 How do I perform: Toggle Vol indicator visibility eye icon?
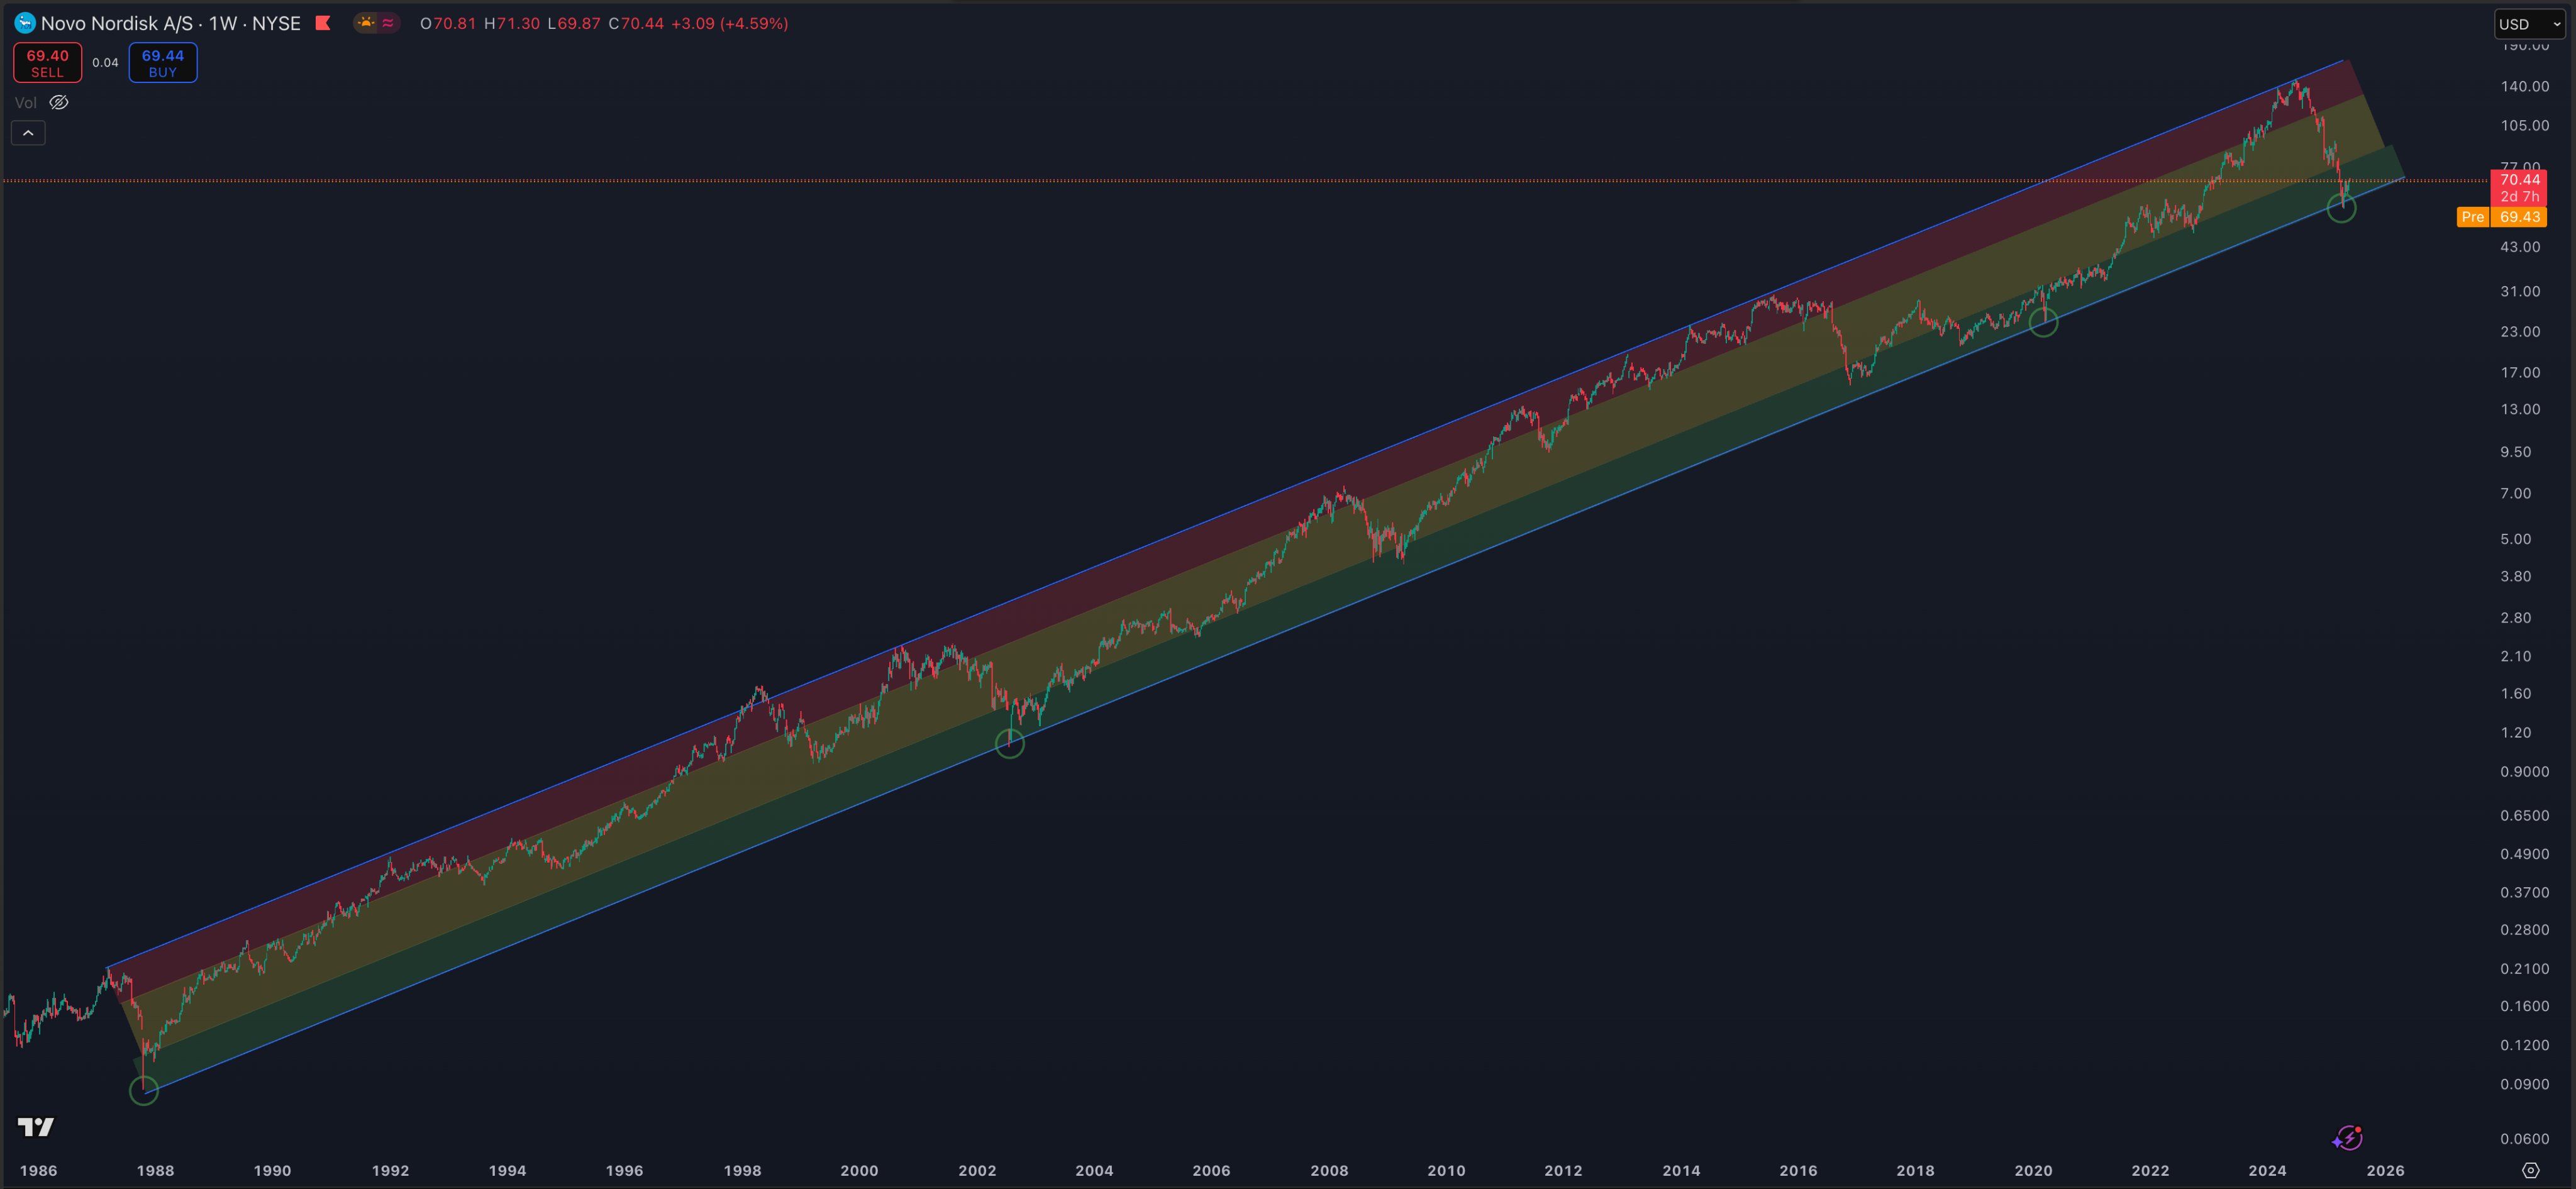59,102
